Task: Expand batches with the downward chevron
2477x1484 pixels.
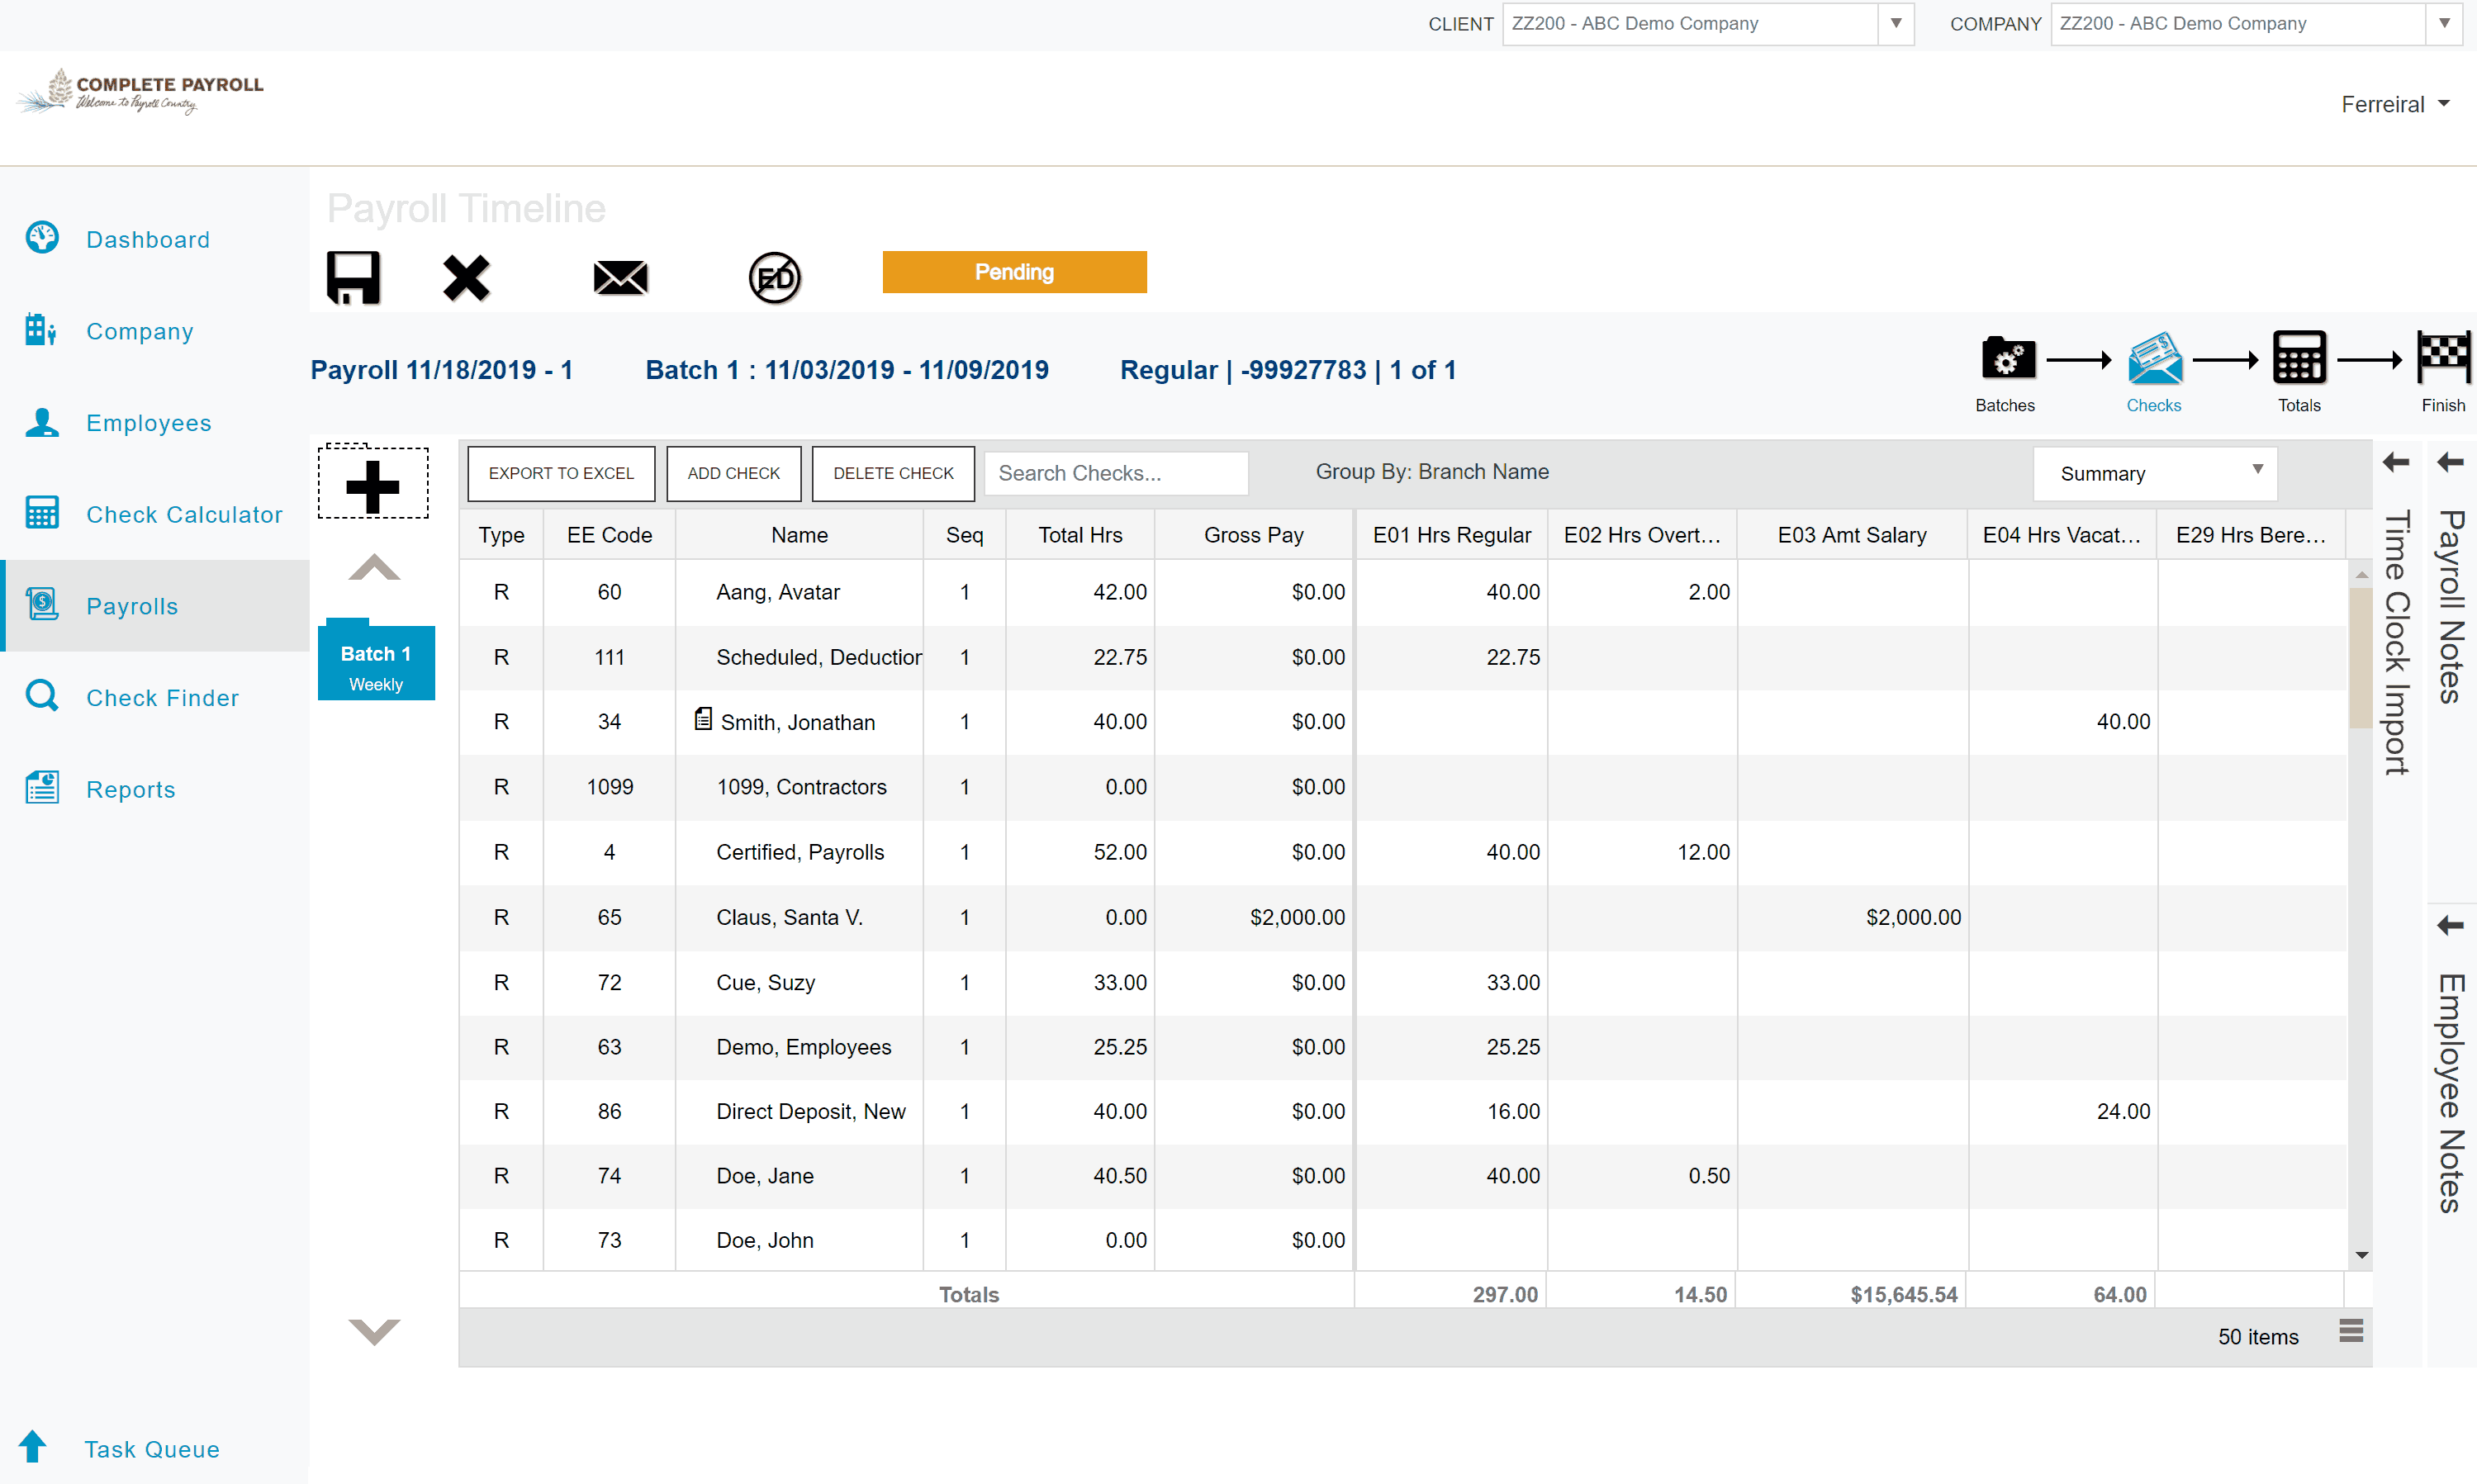Action: click(373, 1331)
